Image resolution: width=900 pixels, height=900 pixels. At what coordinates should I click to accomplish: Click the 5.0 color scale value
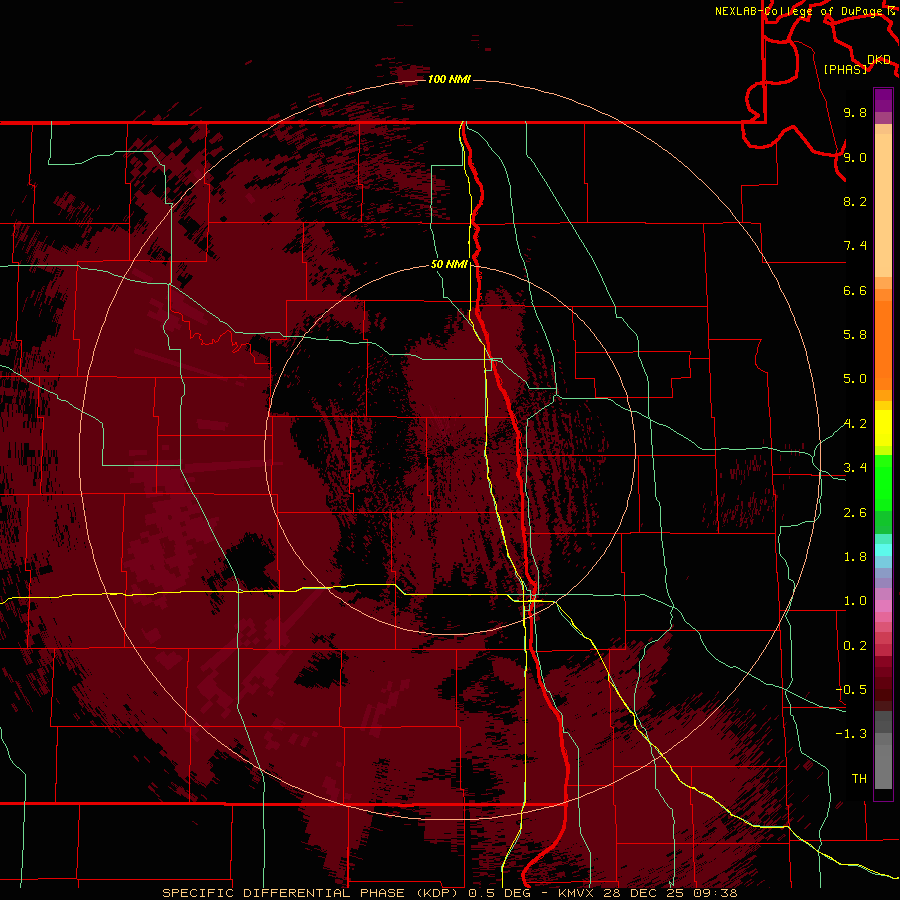[855, 379]
